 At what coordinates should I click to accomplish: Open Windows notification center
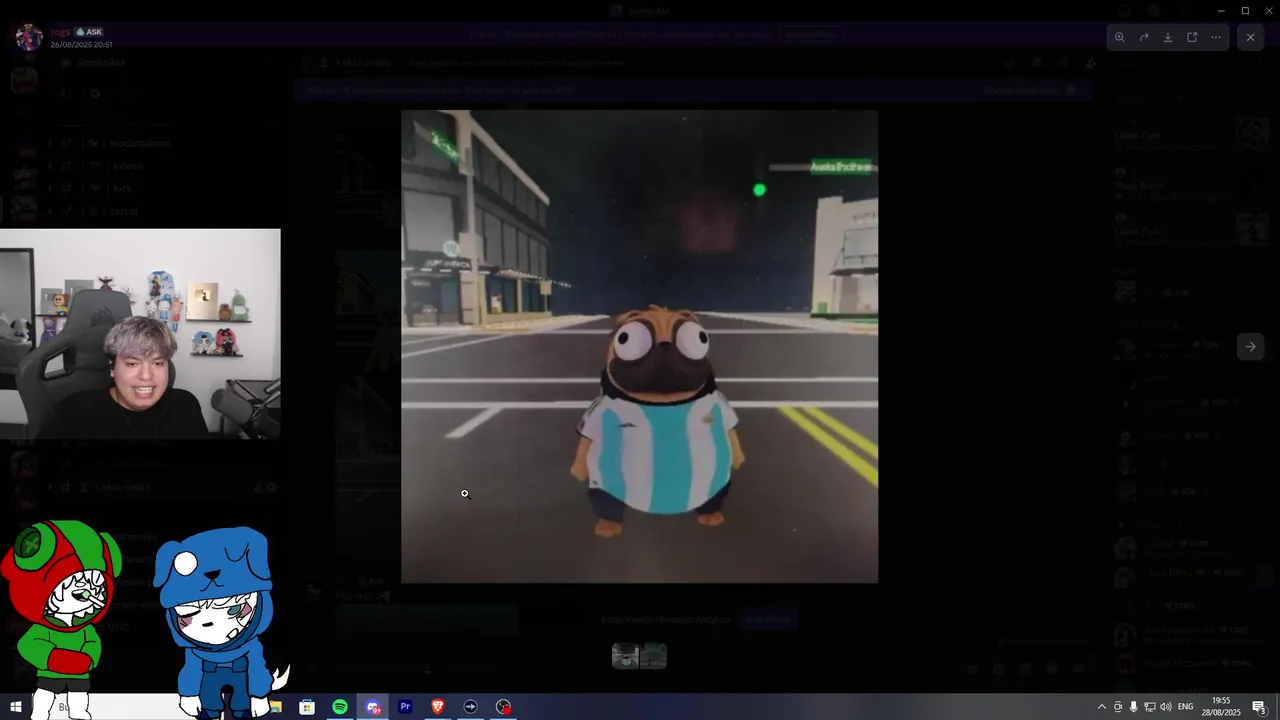[x=1260, y=707]
